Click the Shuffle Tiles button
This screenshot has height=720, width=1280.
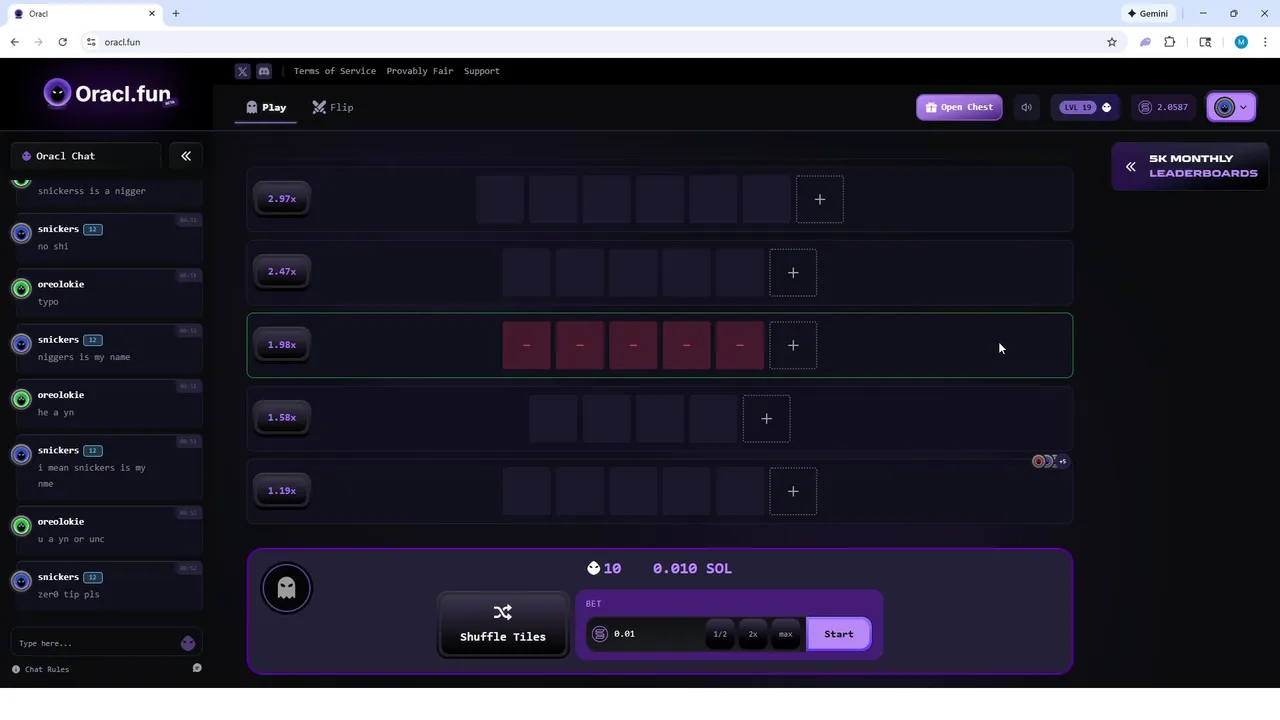[503, 625]
